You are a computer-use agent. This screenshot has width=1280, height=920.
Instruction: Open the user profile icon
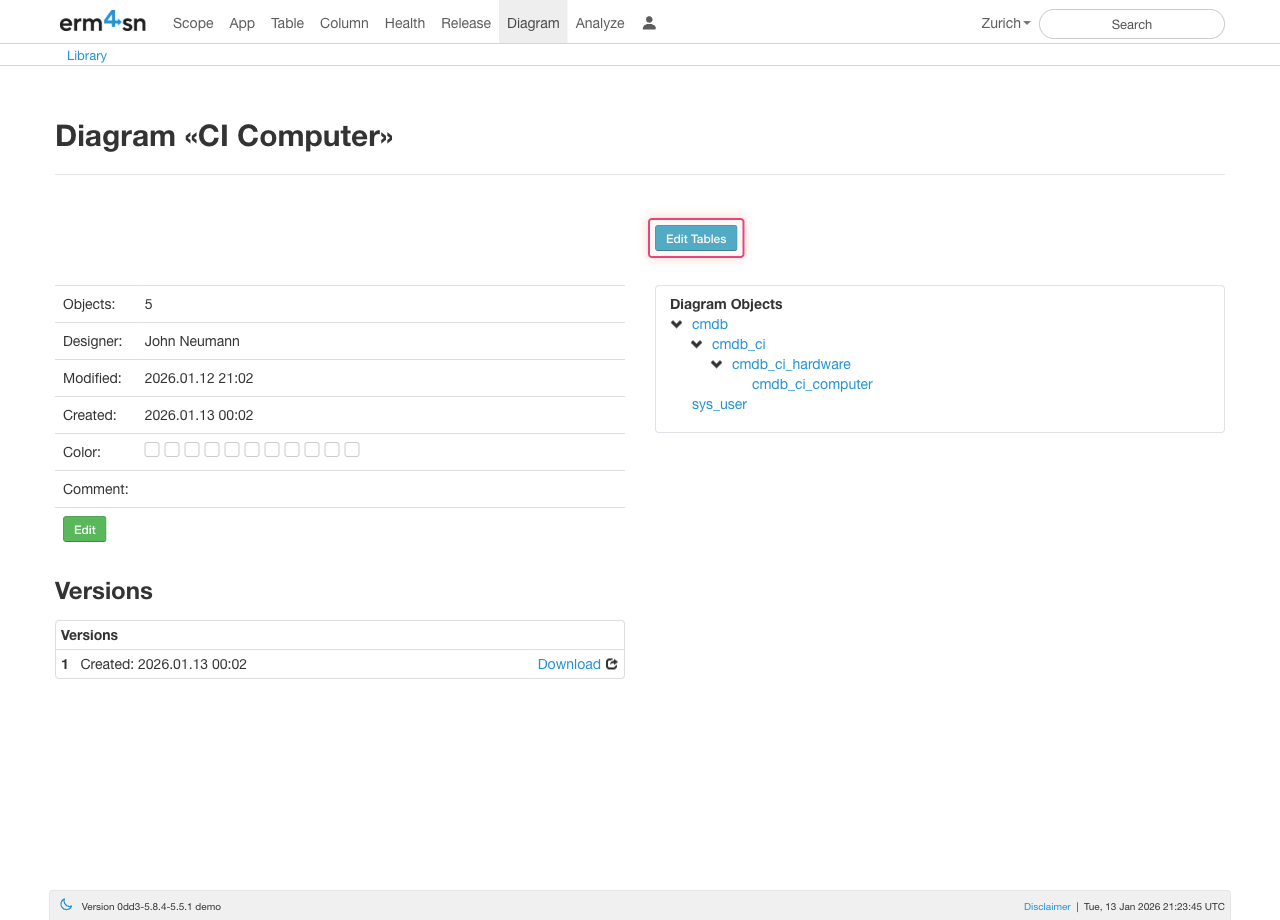coord(649,23)
